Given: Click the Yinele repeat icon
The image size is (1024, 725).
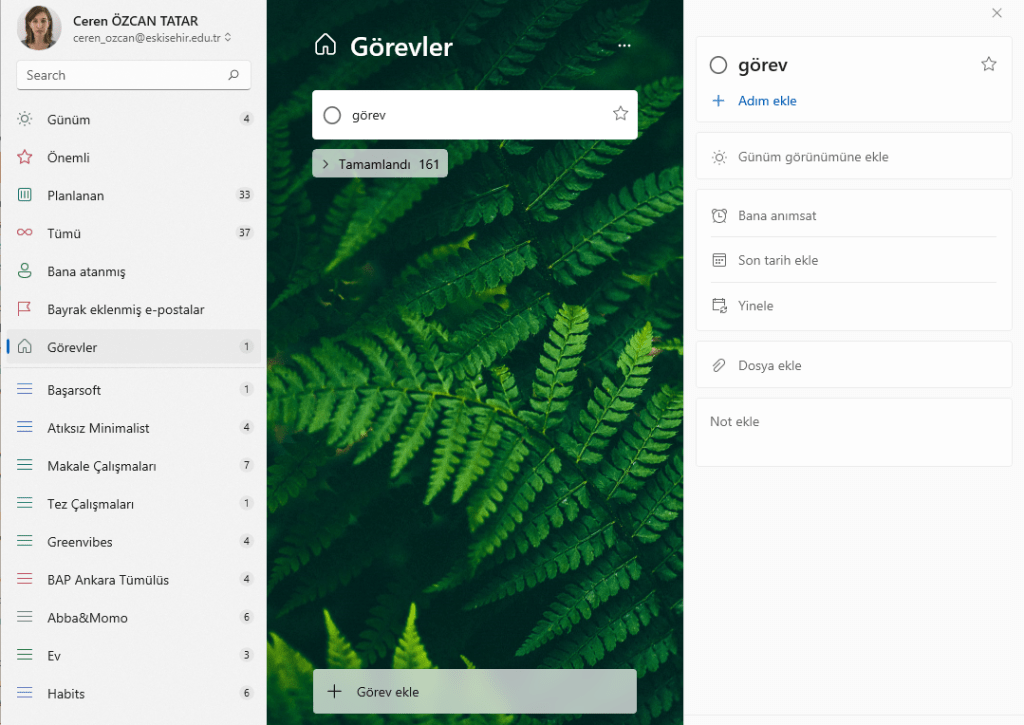Looking at the screenshot, I should (x=719, y=306).
